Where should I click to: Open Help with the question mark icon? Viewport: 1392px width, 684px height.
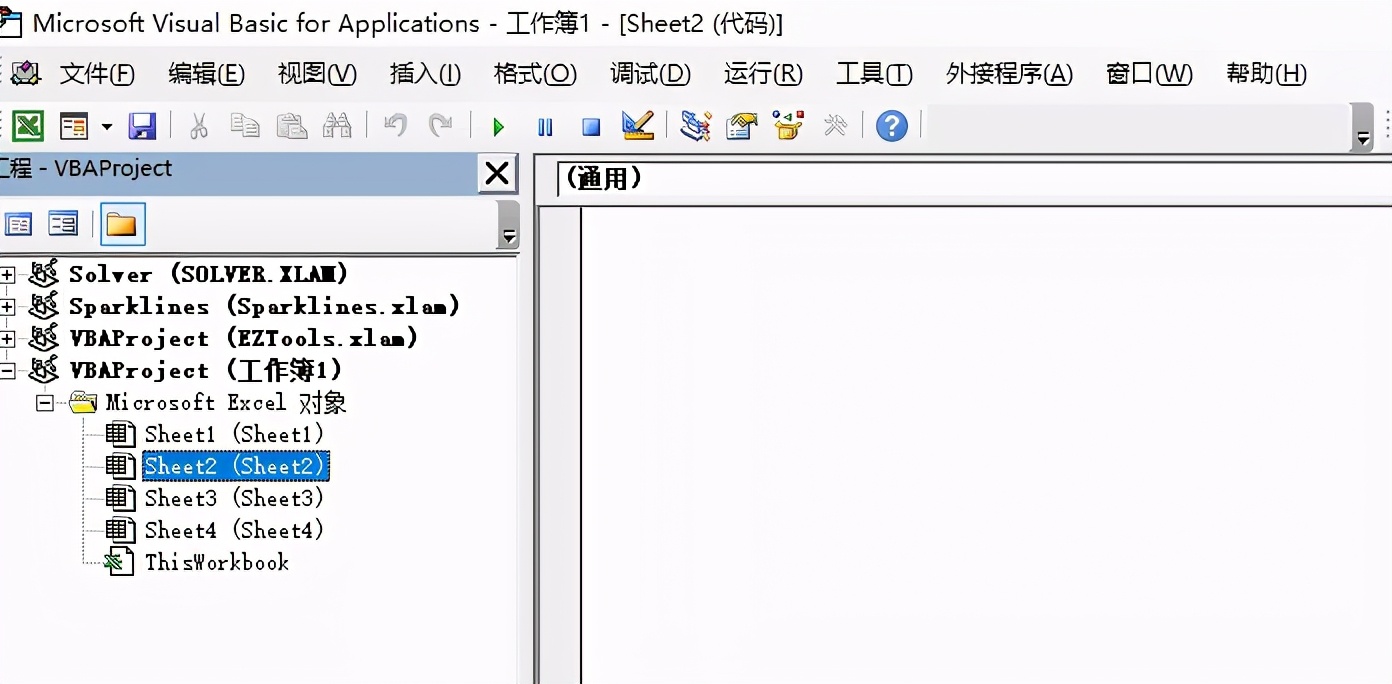tap(892, 126)
